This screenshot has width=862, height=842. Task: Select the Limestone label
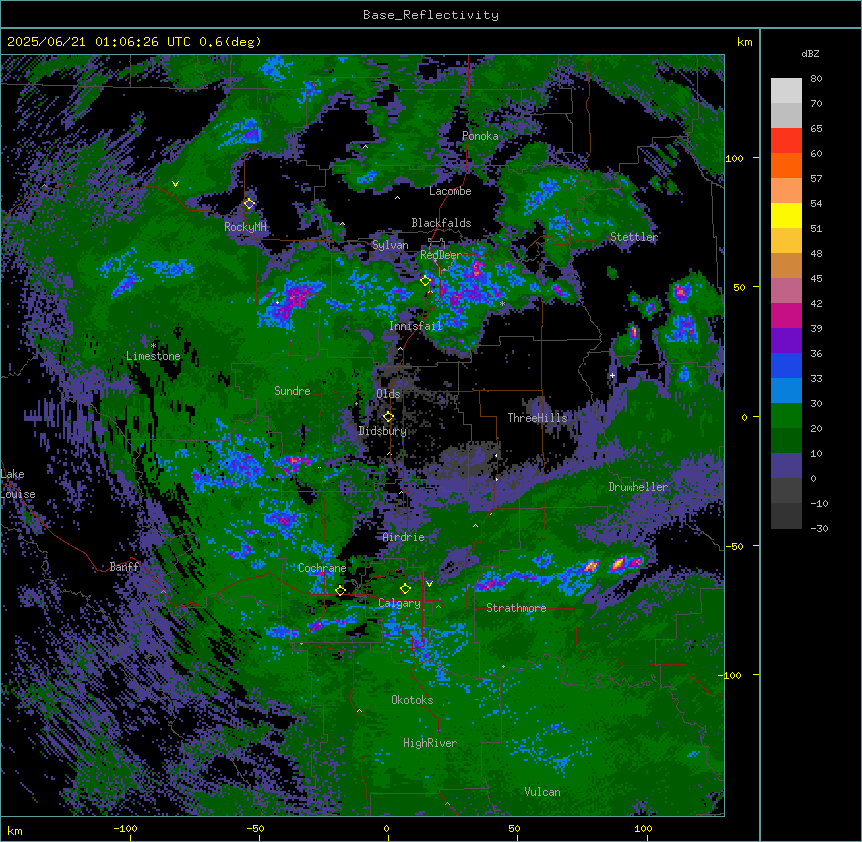(x=153, y=356)
